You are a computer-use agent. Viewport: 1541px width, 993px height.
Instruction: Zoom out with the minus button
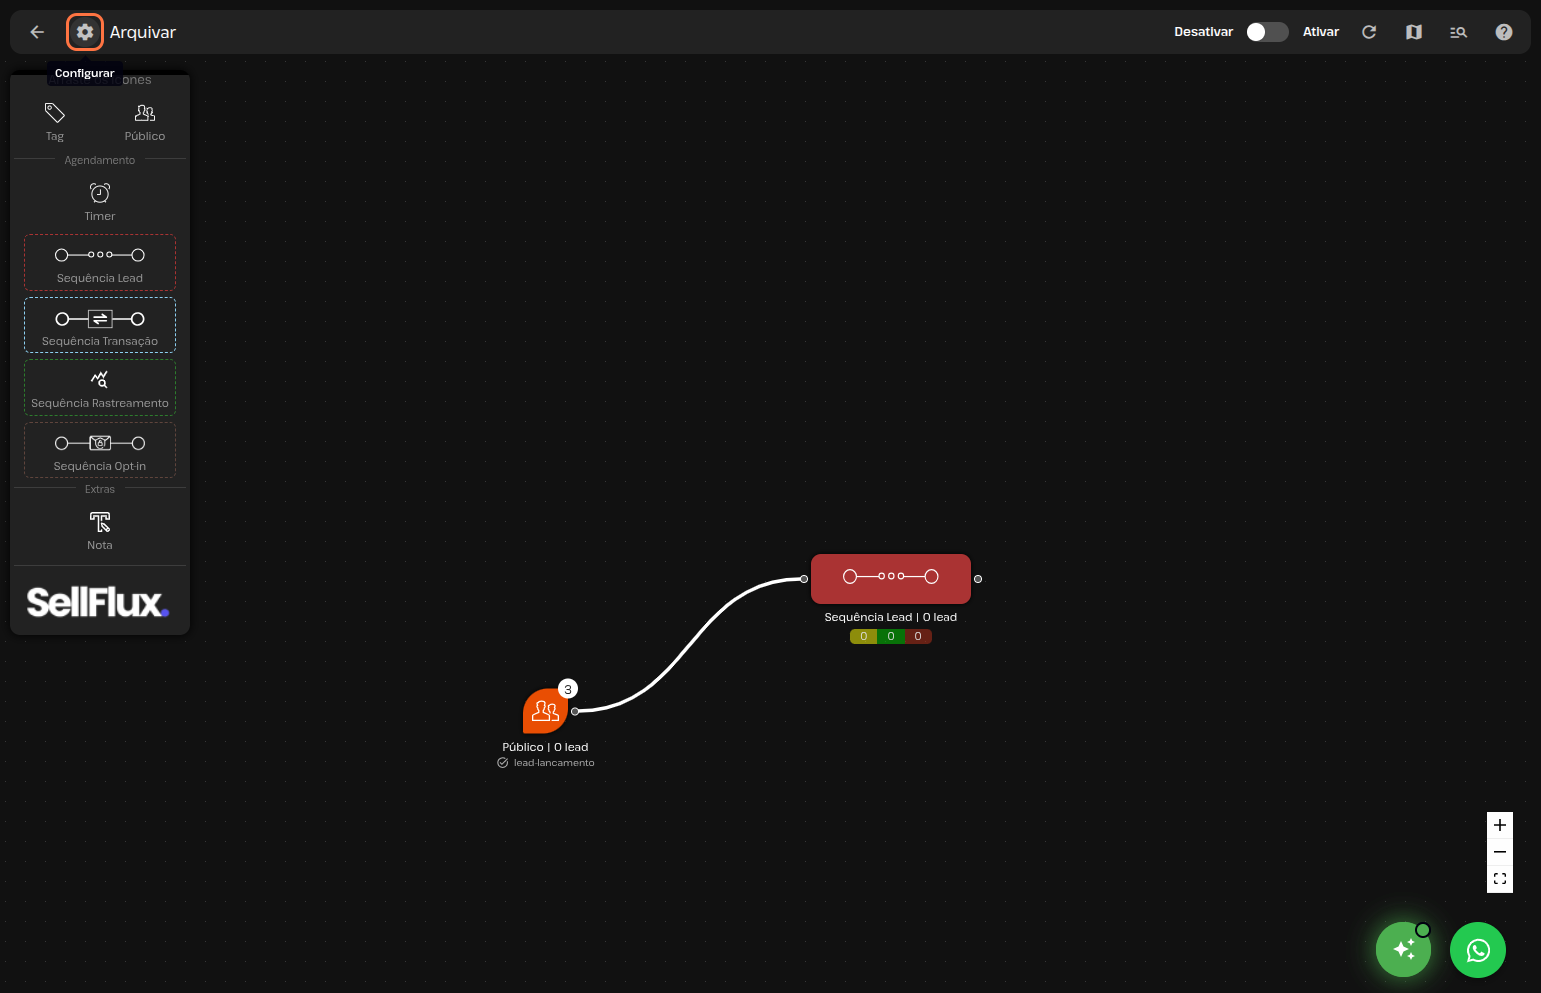coord(1499,852)
